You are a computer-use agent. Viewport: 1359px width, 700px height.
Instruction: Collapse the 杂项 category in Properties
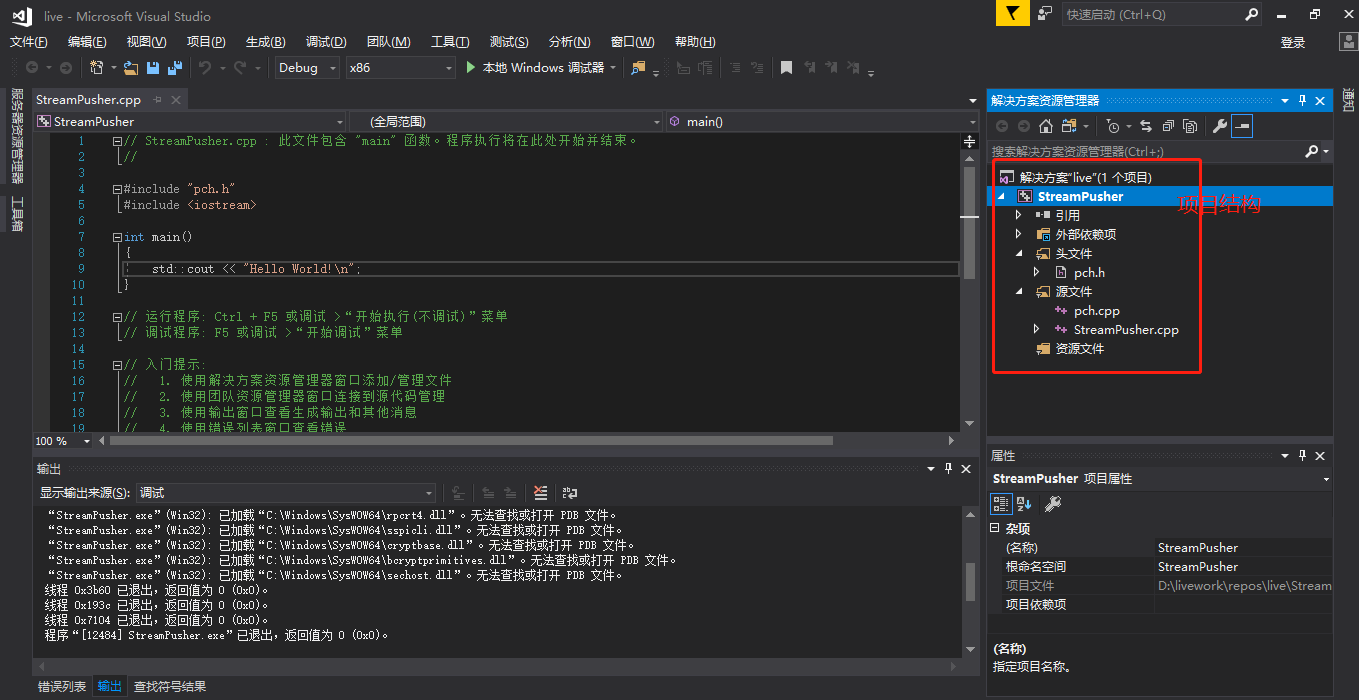[995, 528]
